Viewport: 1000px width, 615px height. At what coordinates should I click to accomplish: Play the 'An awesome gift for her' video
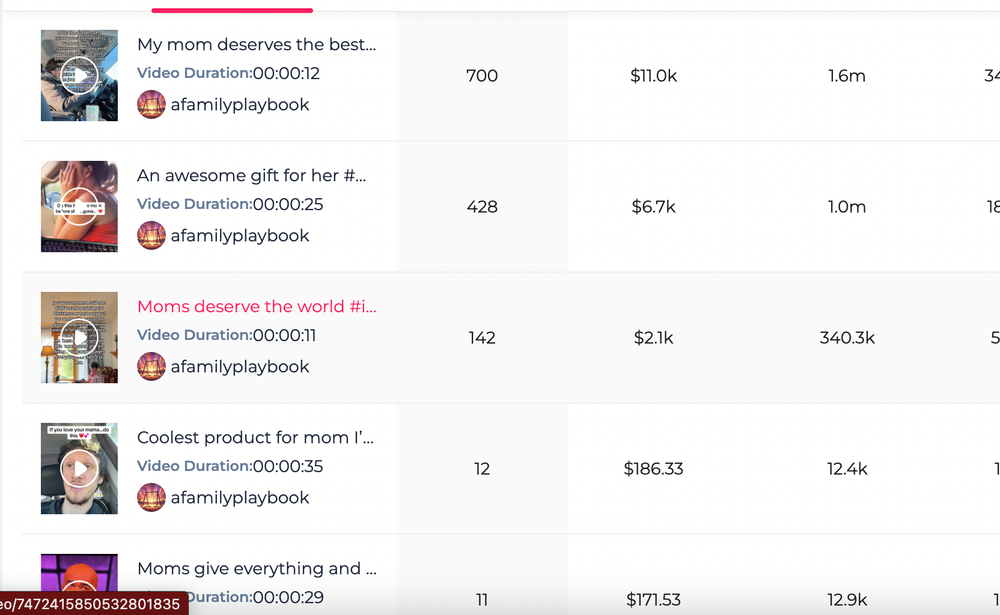point(79,207)
